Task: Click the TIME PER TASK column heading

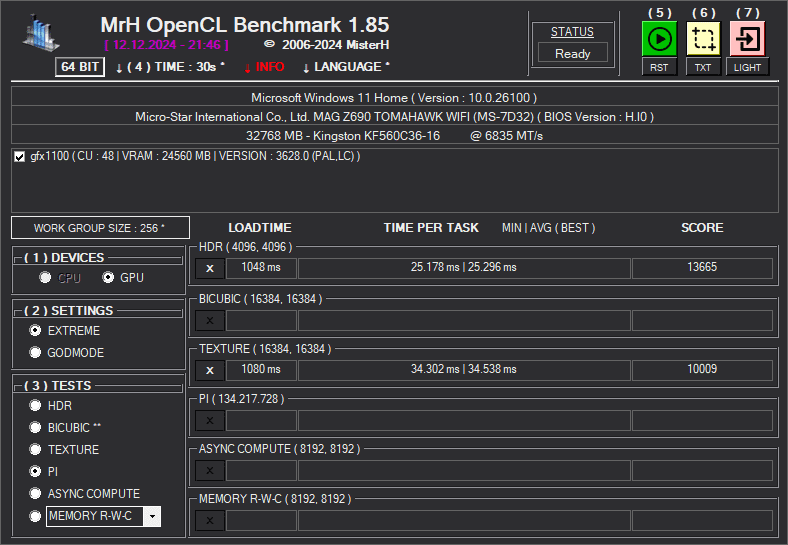Action: point(431,228)
